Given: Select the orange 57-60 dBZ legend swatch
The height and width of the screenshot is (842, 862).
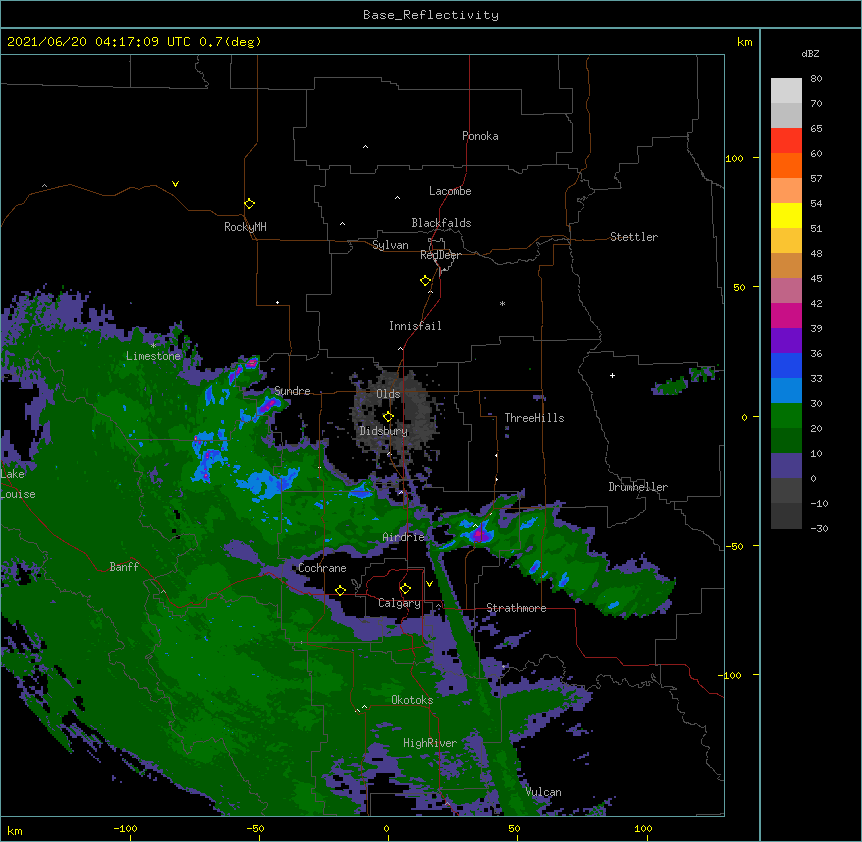Looking at the screenshot, I should coord(786,165).
